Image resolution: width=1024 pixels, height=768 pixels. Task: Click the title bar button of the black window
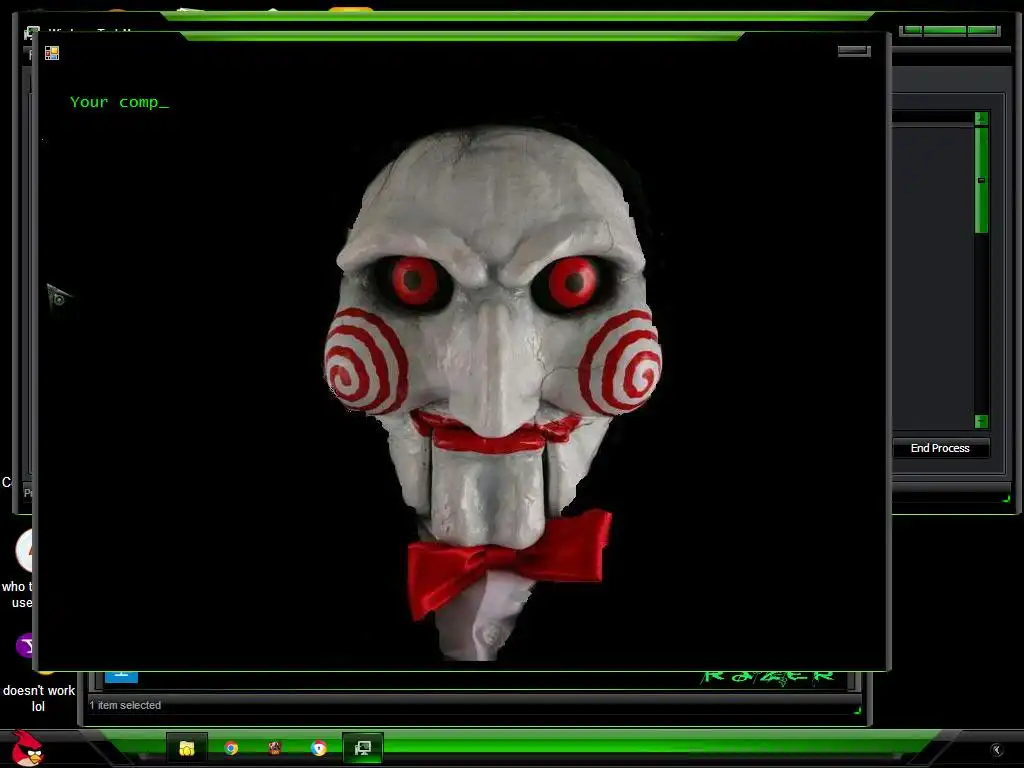tap(854, 51)
